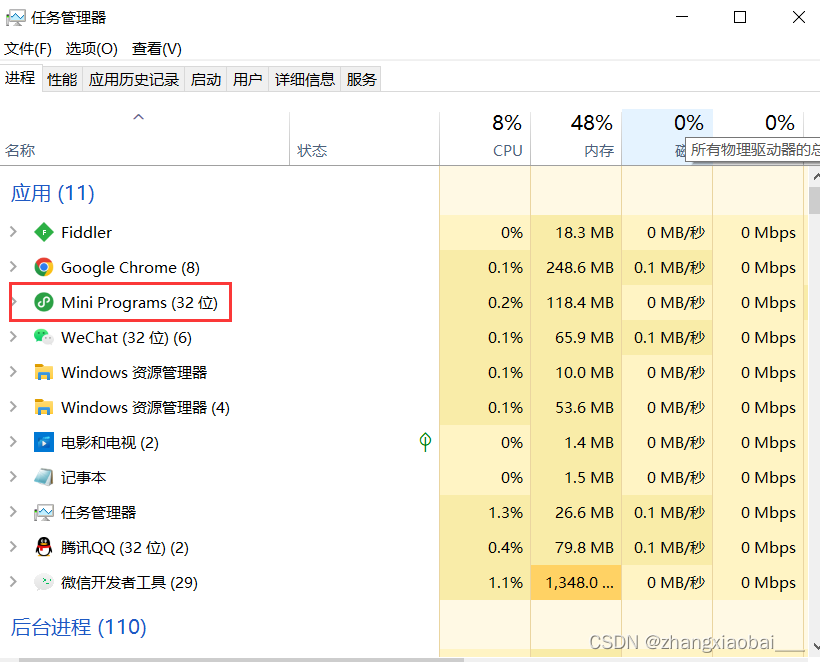820x662 pixels.
Task: Switch to the 启动 tab
Action: pos(206,79)
